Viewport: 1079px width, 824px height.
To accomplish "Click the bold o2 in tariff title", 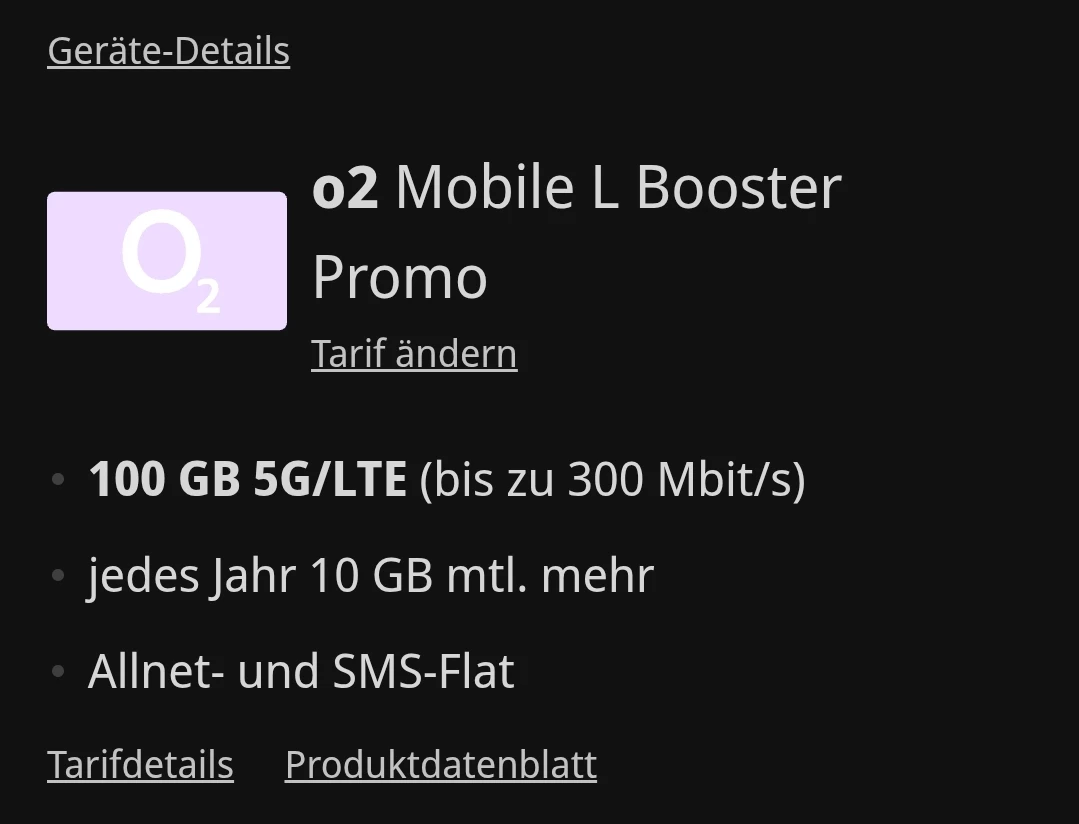I will point(345,188).
